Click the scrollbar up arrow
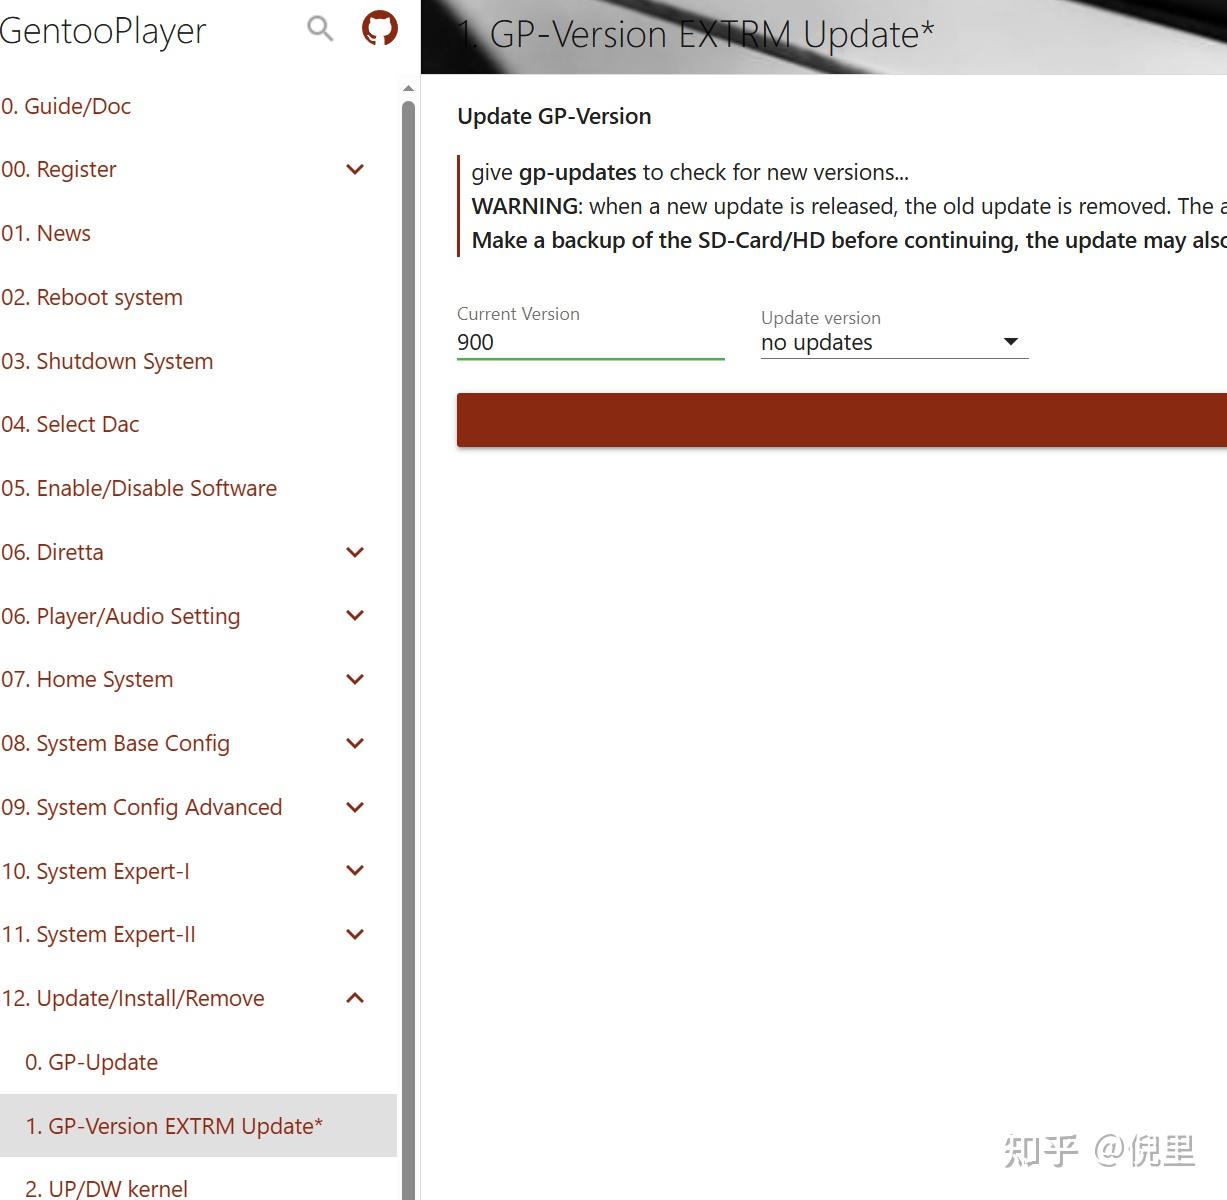The height and width of the screenshot is (1200, 1227). coord(408,88)
